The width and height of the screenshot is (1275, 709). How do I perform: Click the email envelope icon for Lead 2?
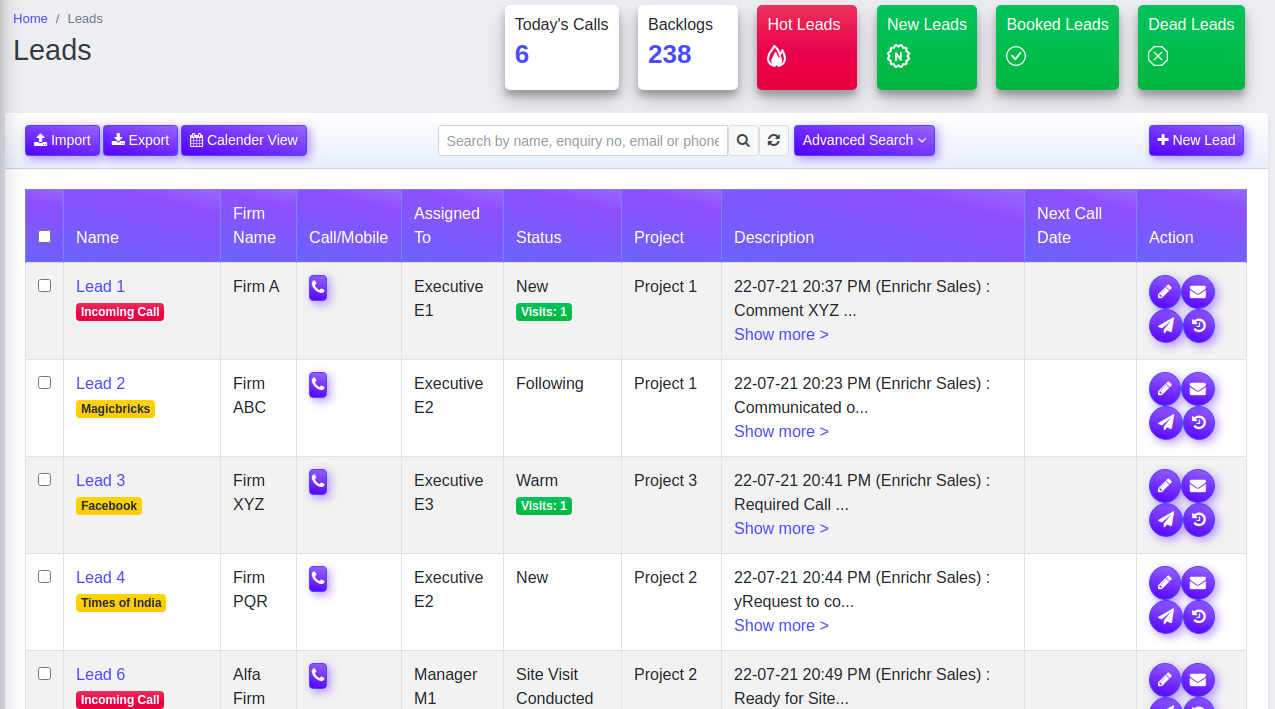pyautogui.click(x=1198, y=389)
